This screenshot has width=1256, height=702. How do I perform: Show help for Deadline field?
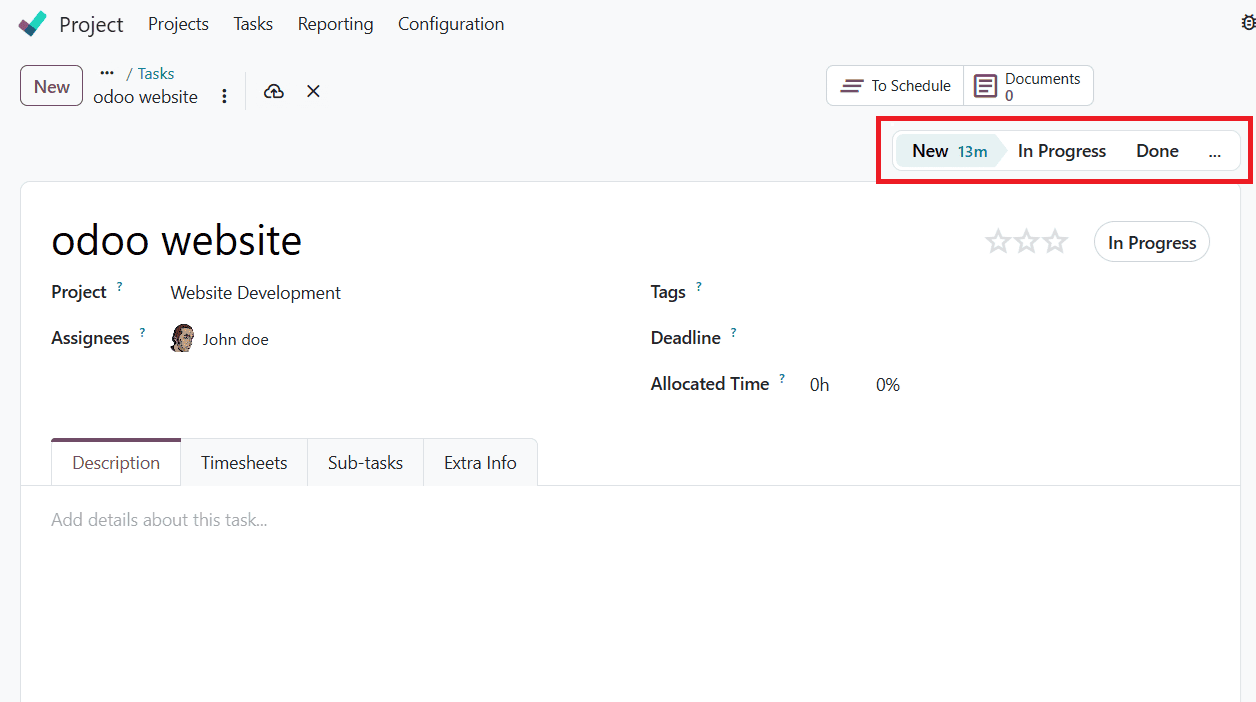click(733, 333)
